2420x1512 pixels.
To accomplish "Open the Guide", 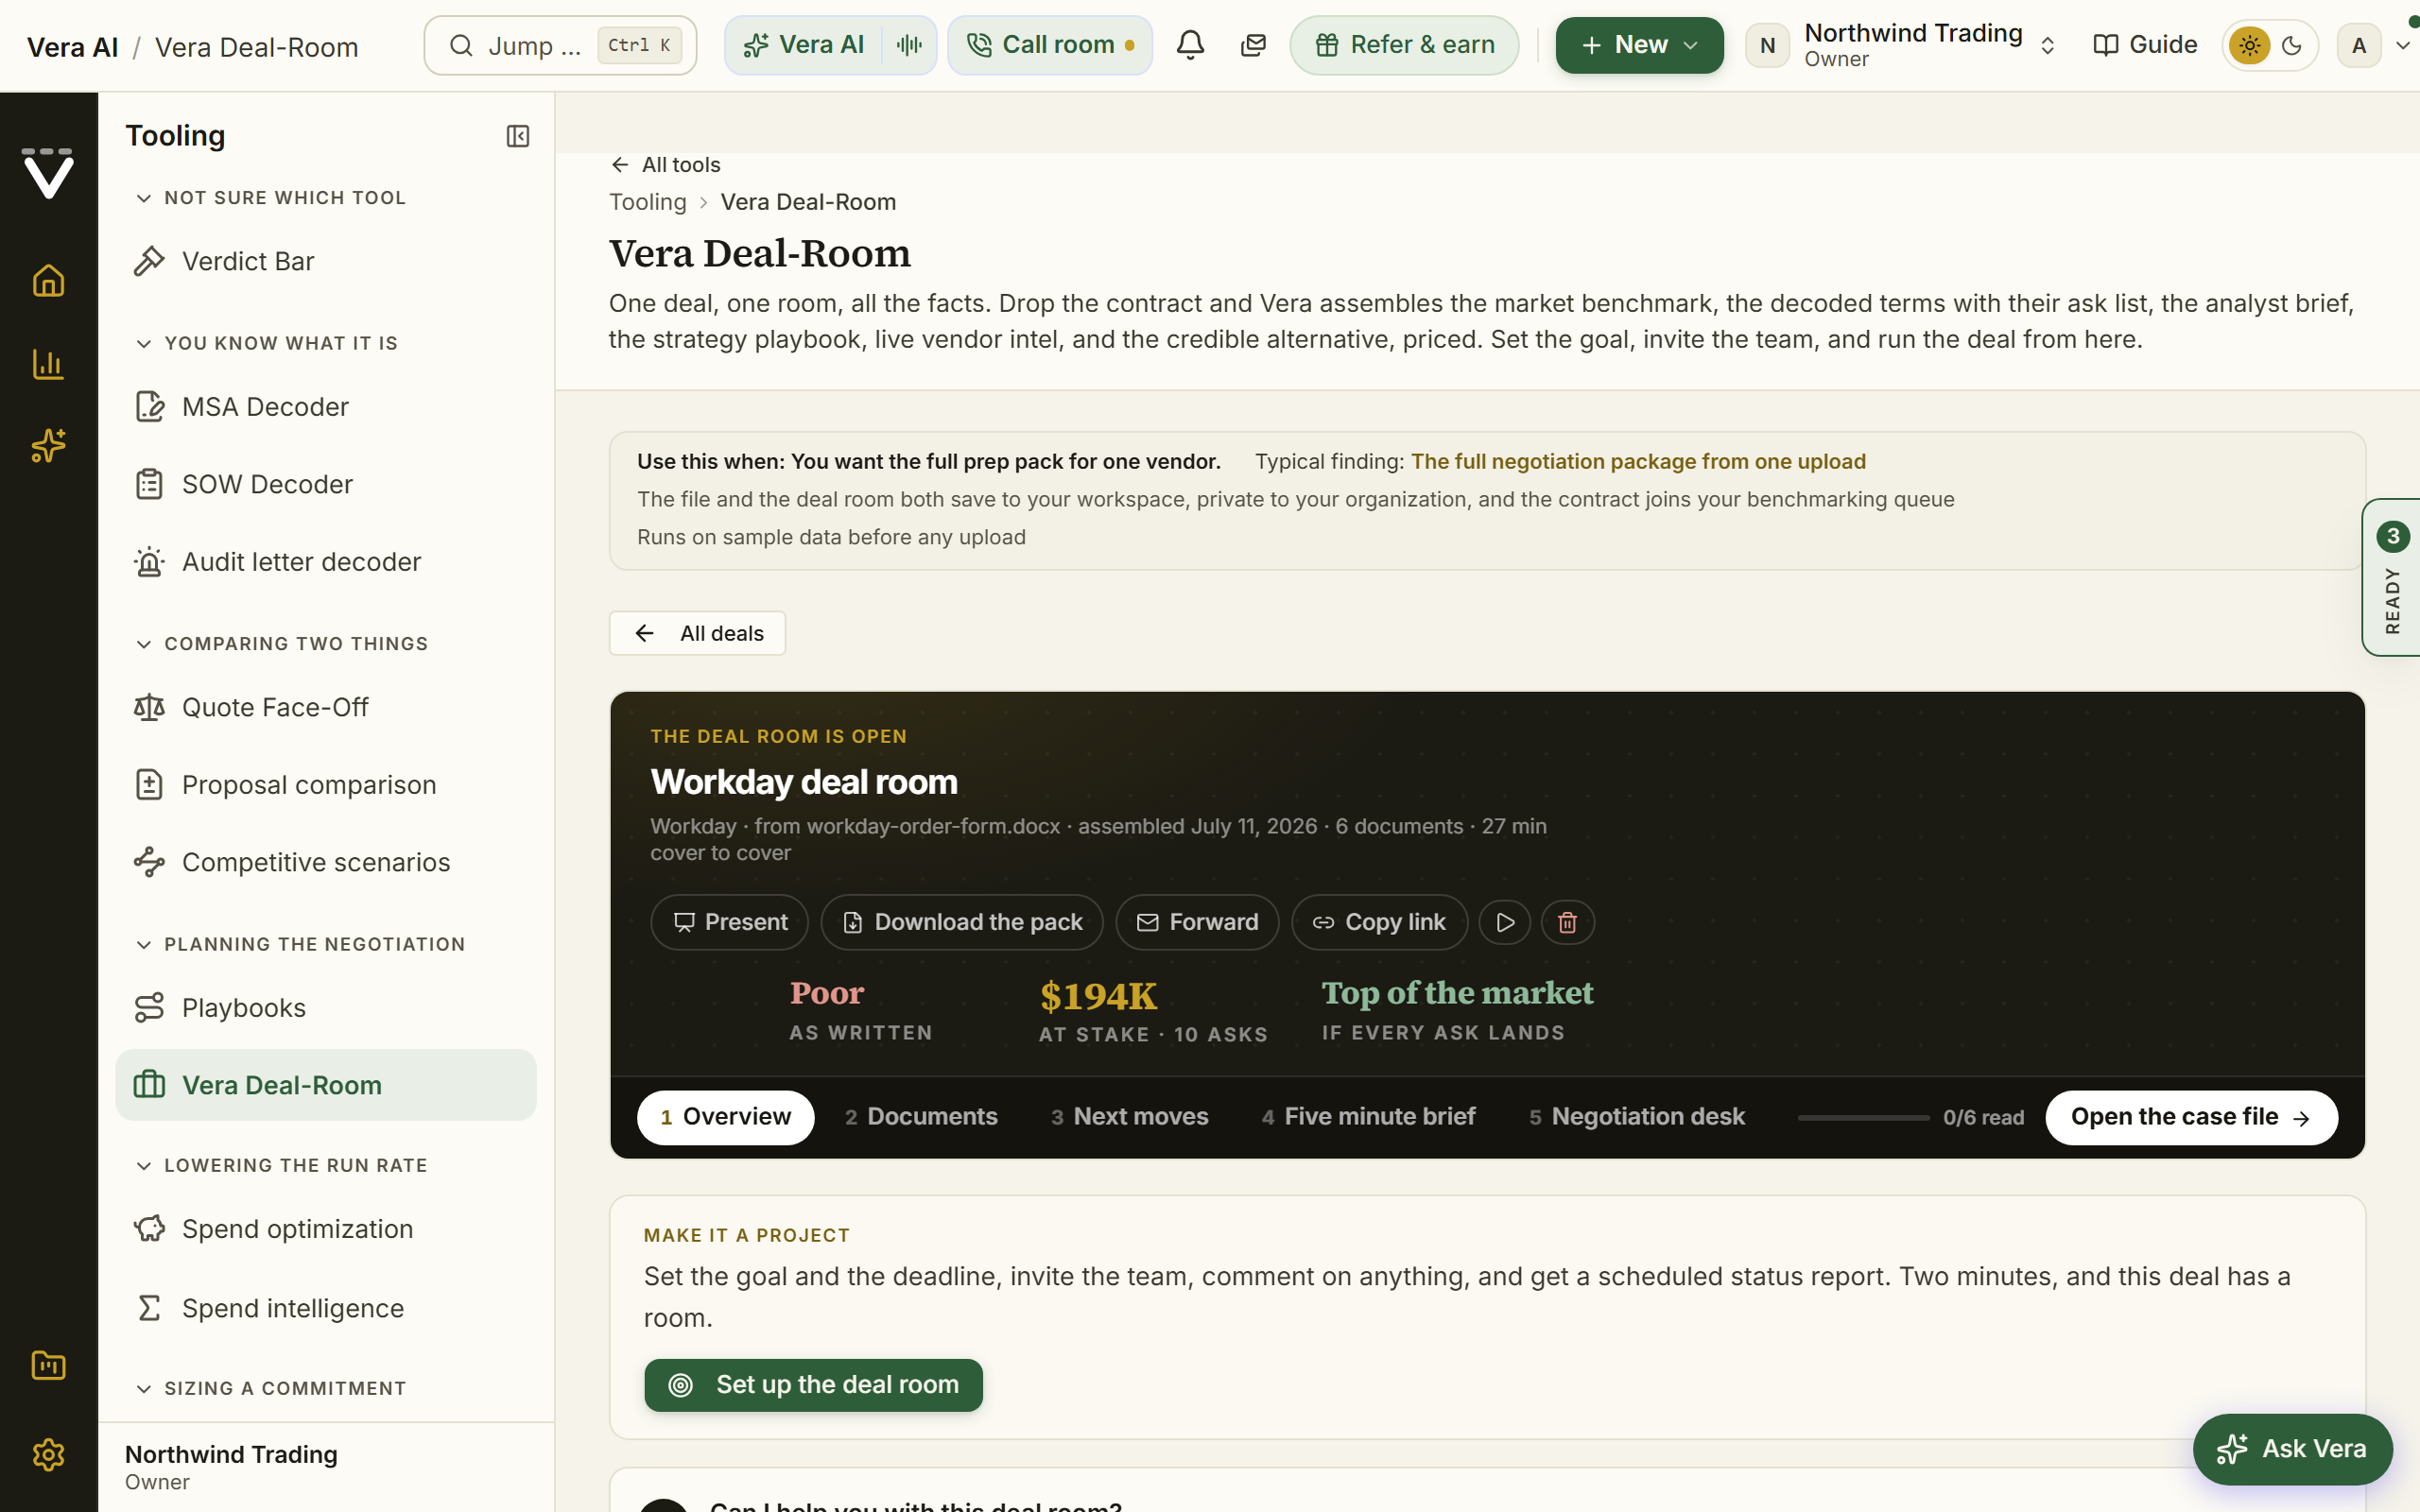I will (2145, 45).
